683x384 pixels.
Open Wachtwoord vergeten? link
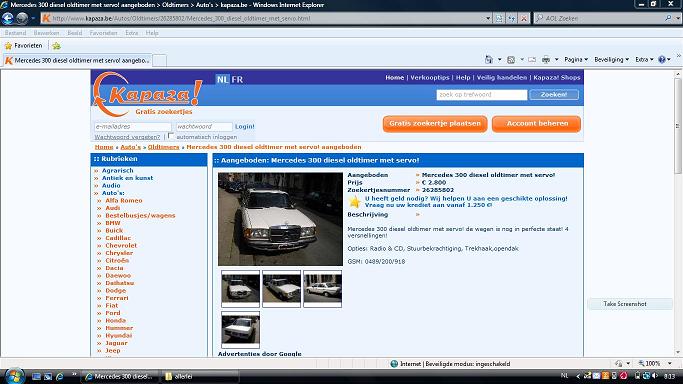point(127,137)
